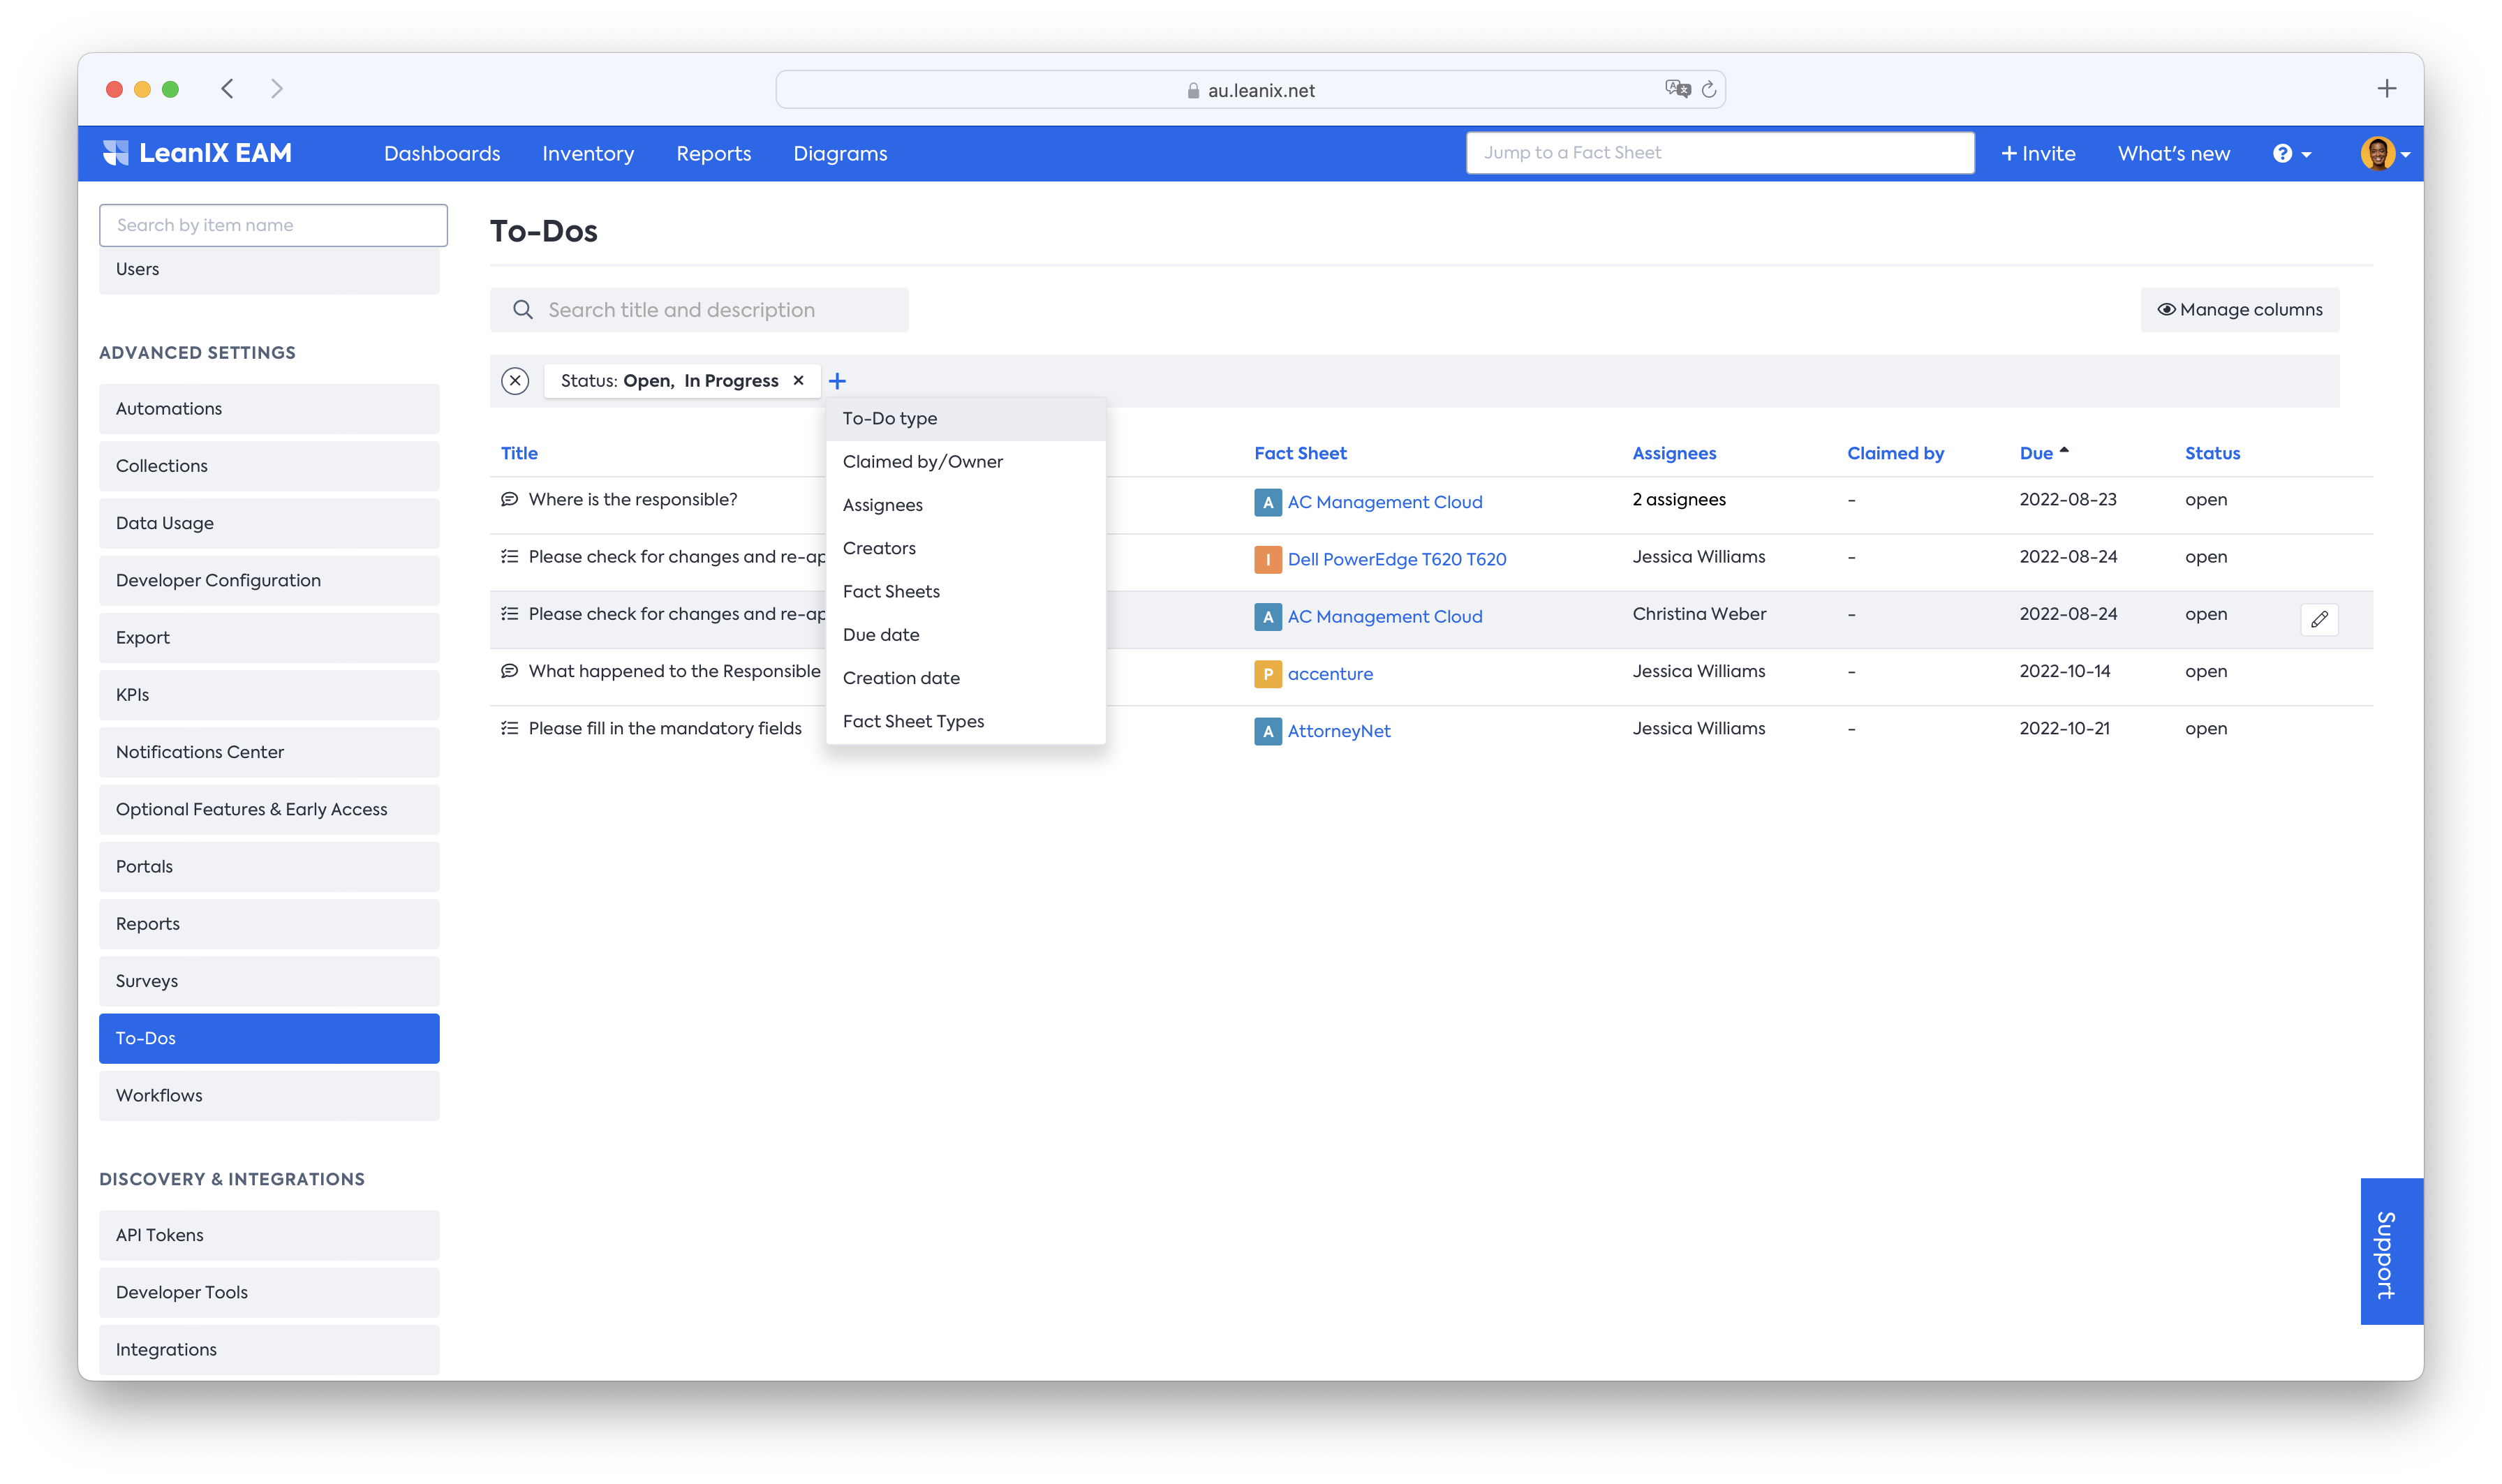This screenshot has width=2502, height=1484.
Task: Click the Invite button
Action: point(2038,154)
